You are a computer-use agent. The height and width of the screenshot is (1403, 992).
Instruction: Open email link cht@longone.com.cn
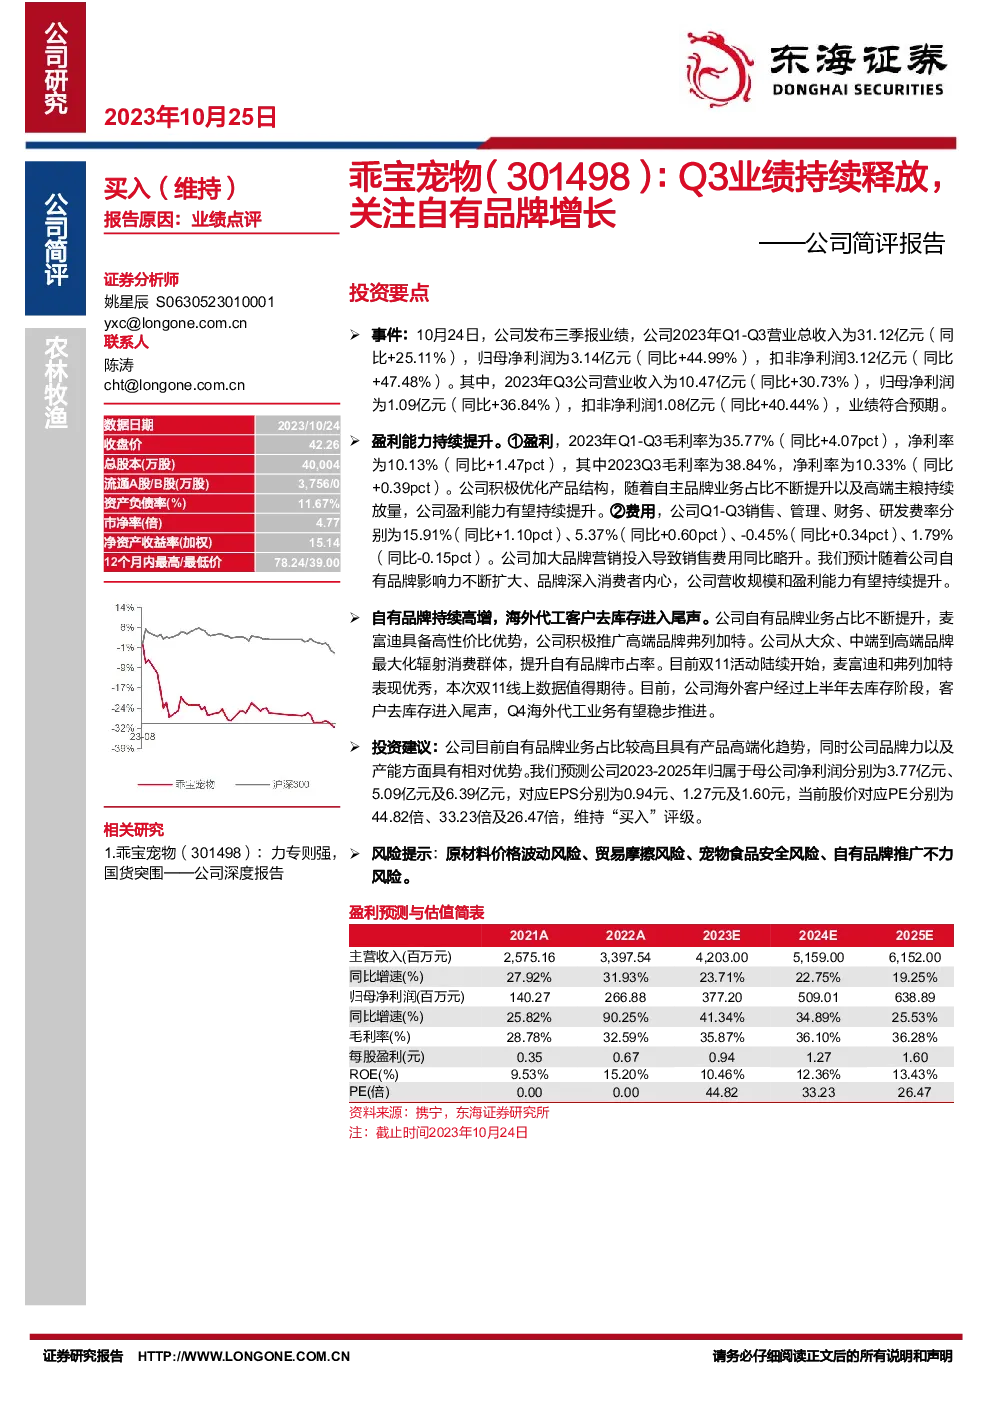174,385
